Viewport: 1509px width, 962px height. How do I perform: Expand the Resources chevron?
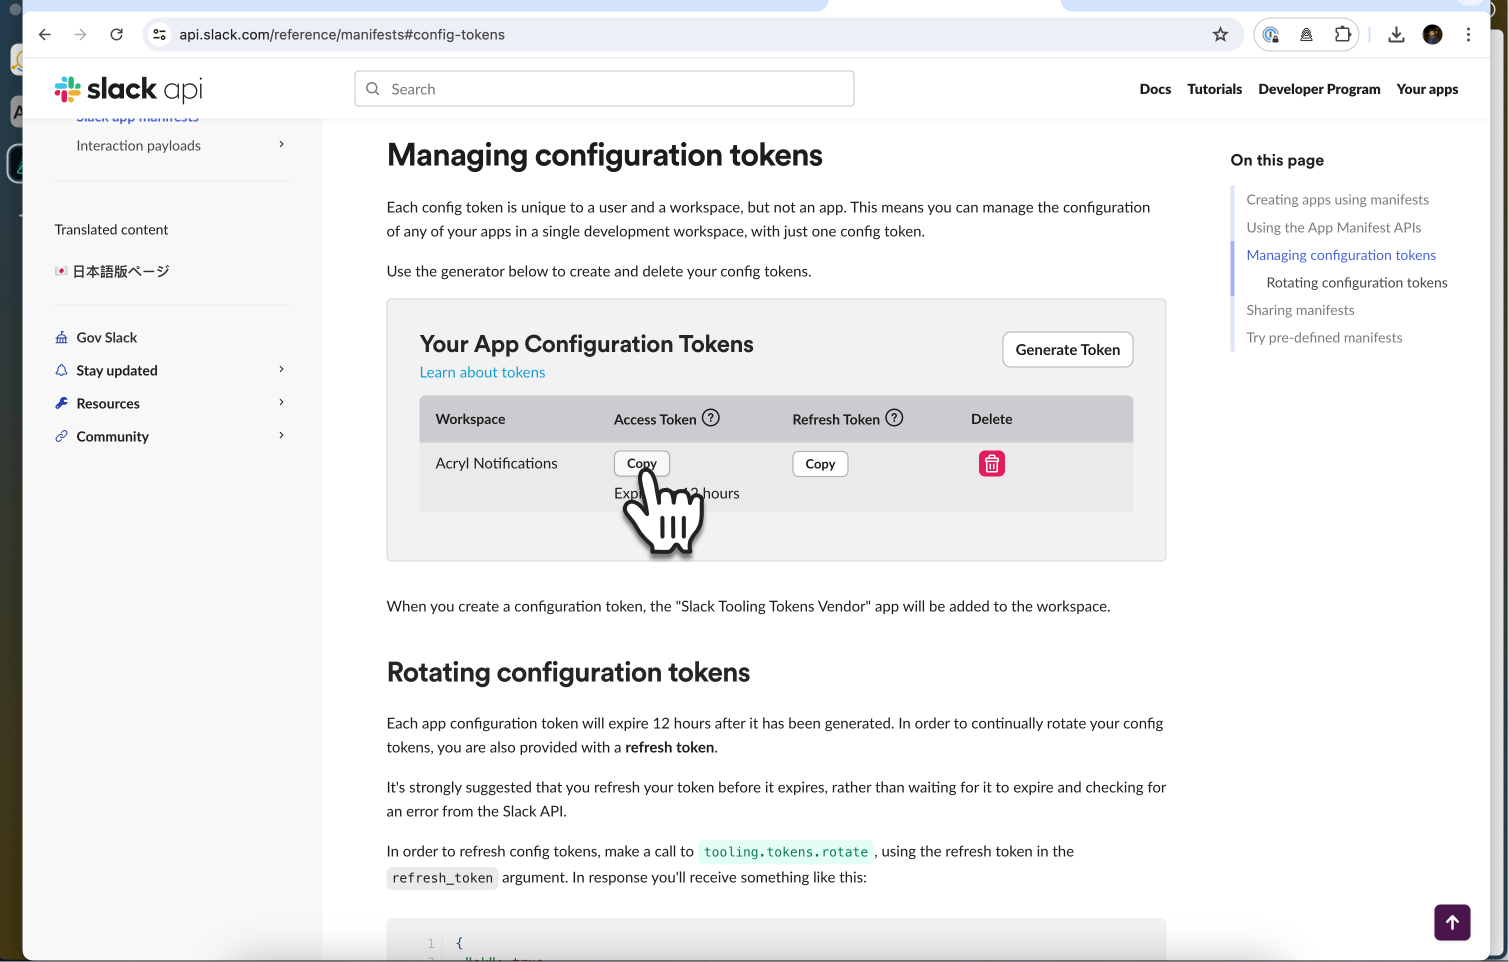281,403
